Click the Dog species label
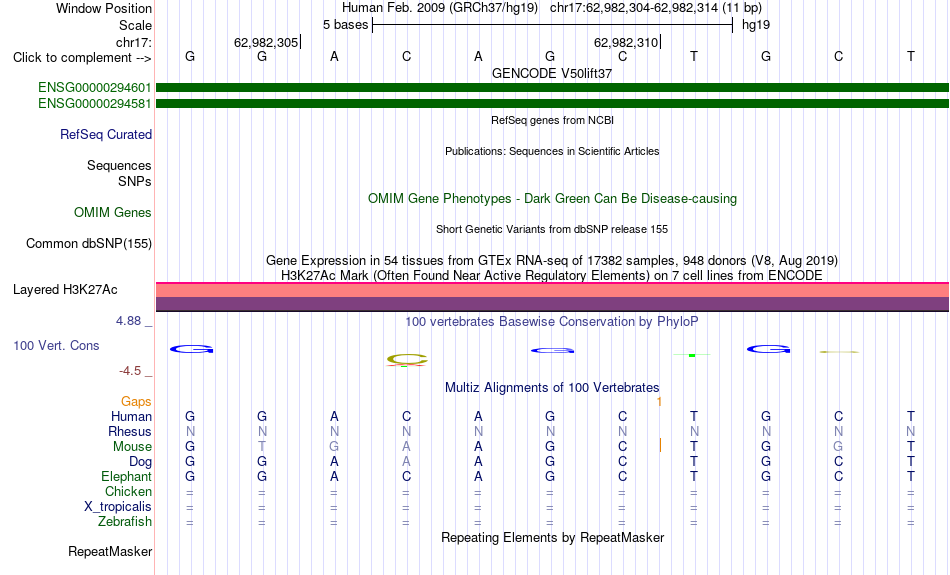The image size is (950, 575). click(x=140, y=462)
